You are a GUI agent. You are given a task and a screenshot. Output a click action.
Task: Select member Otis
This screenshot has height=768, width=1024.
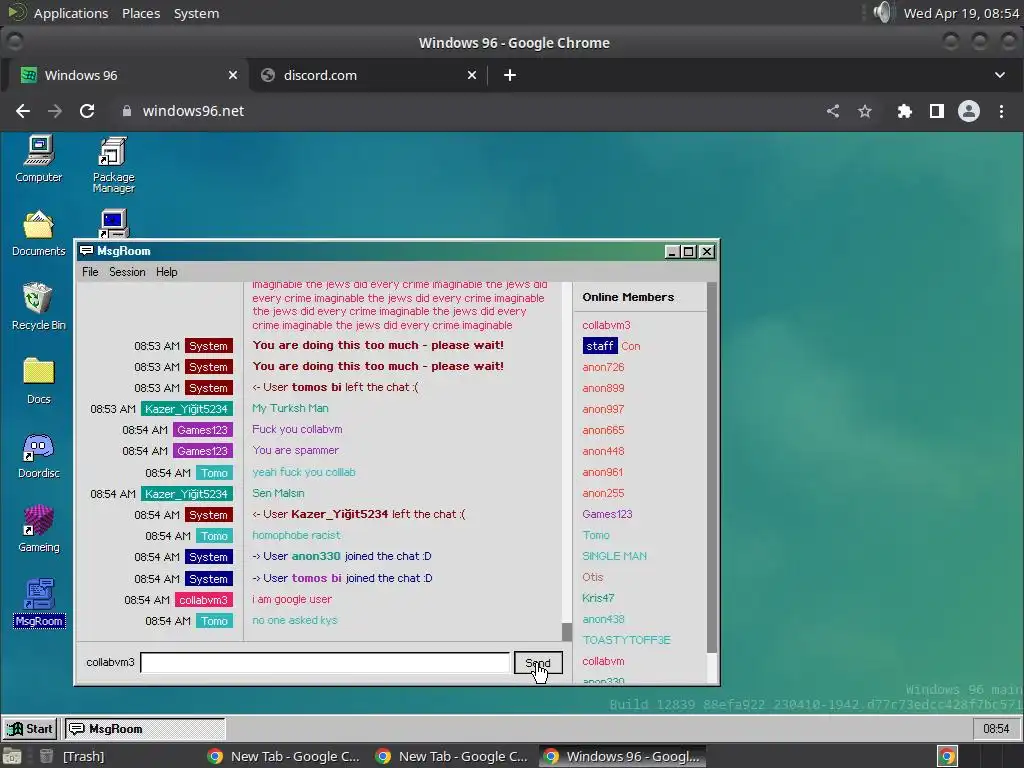pos(593,577)
